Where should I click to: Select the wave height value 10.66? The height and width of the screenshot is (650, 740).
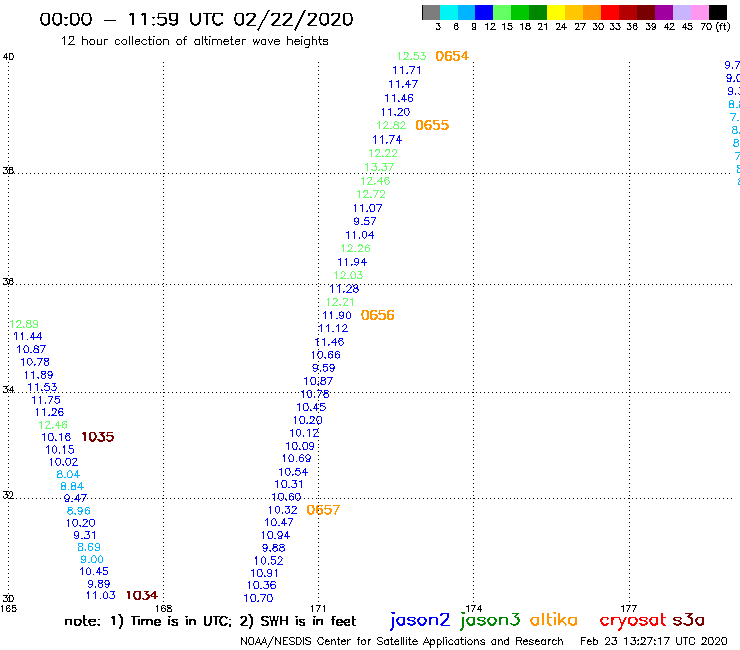point(325,355)
